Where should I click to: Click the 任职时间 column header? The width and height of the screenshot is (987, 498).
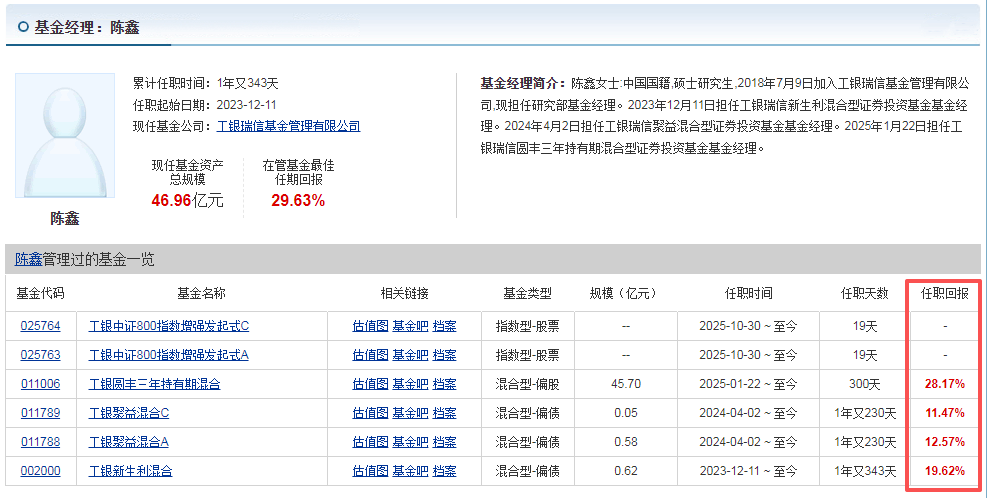click(748, 293)
